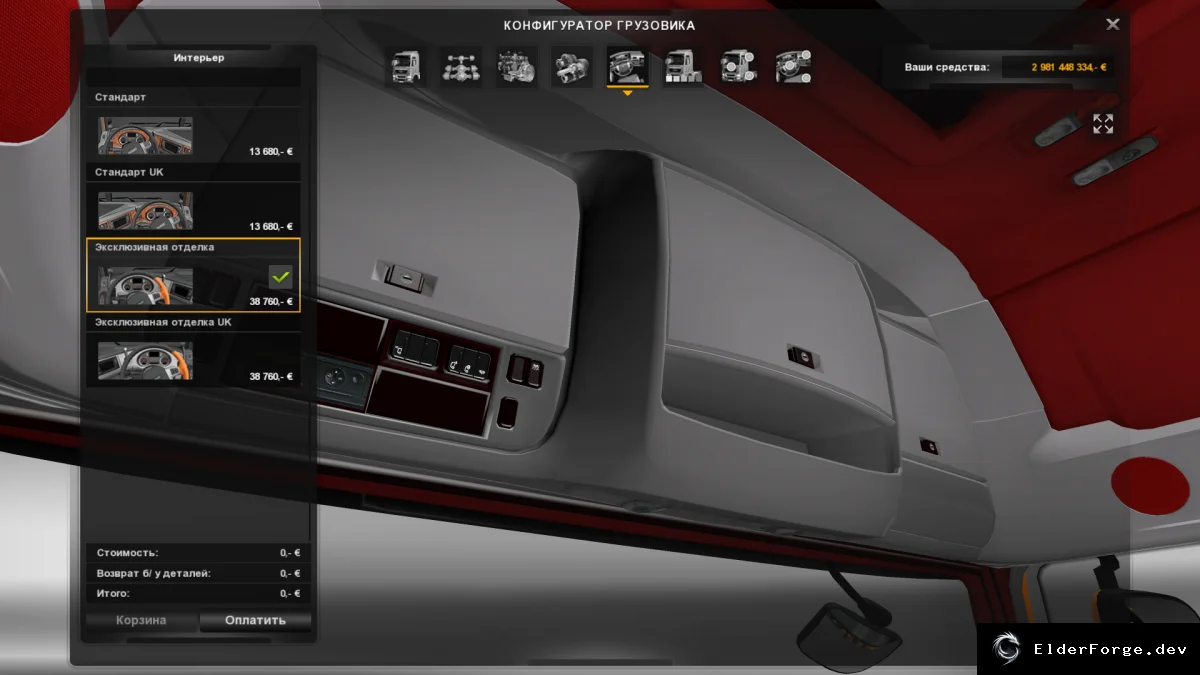Viewport: 1200px width, 675px height.
Task: Close the truck configurator with the X
Action: (x=1113, y=24)
